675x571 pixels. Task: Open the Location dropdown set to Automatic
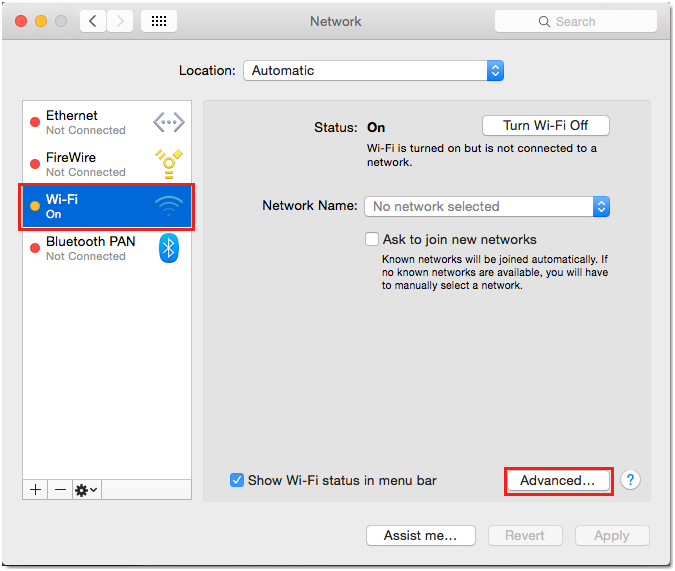(x=373, y=71)
